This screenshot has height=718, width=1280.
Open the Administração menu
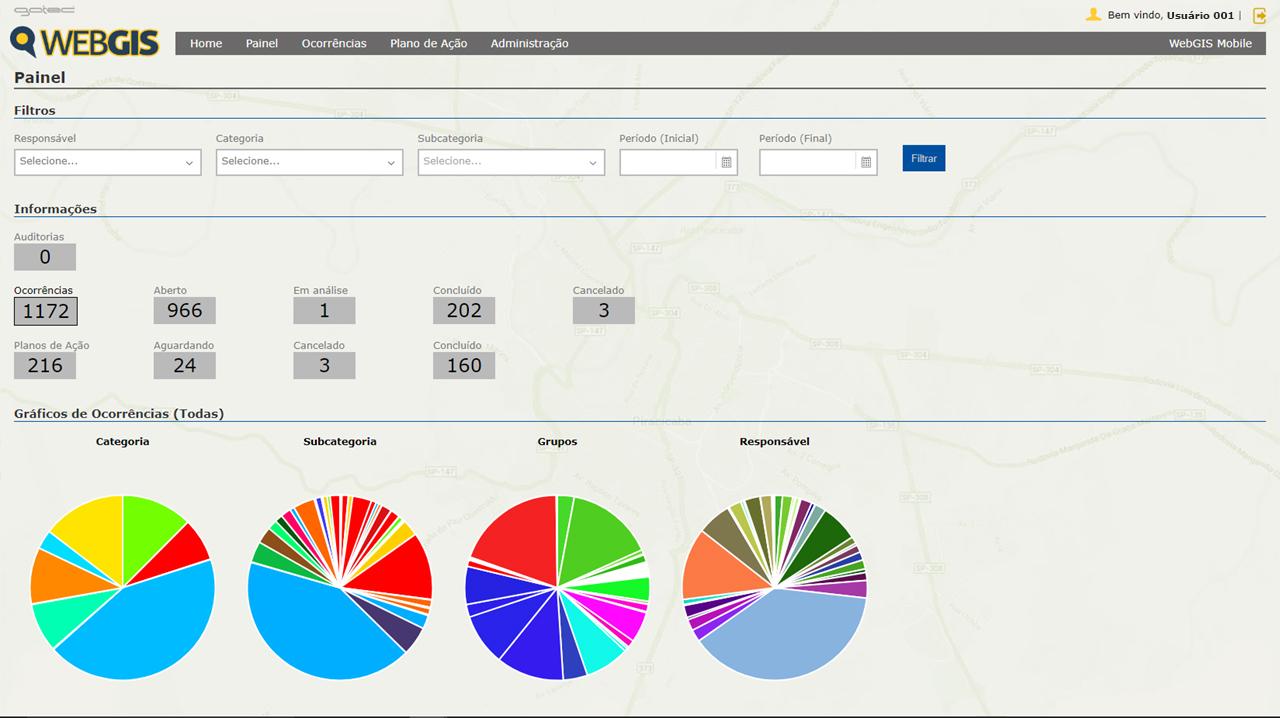[x=529, y=43]
